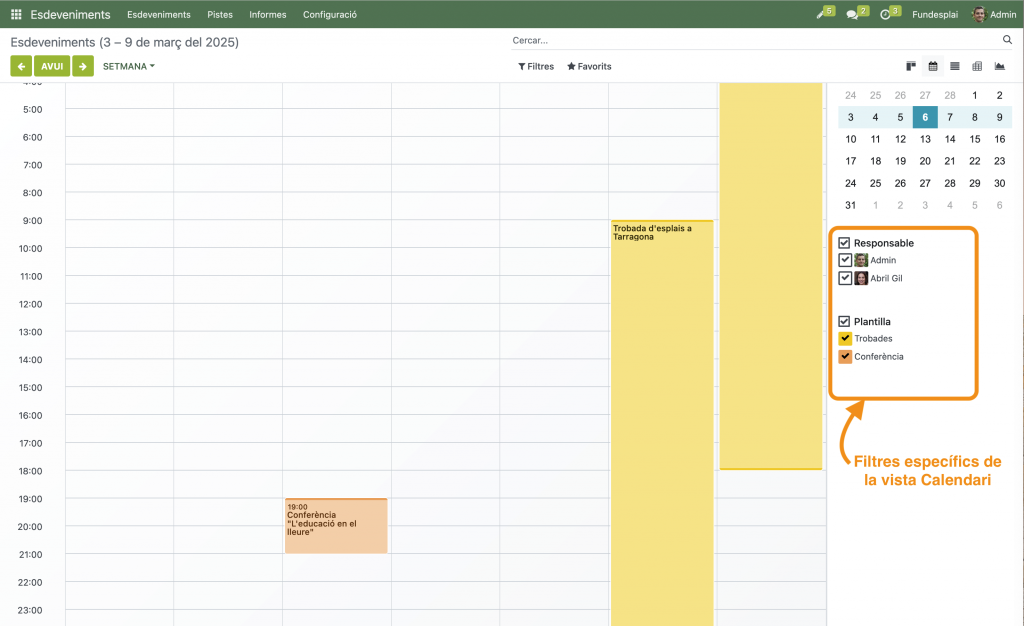Open the Filtres dropdown
1024x626 pixels.
(x=536, y=67)
